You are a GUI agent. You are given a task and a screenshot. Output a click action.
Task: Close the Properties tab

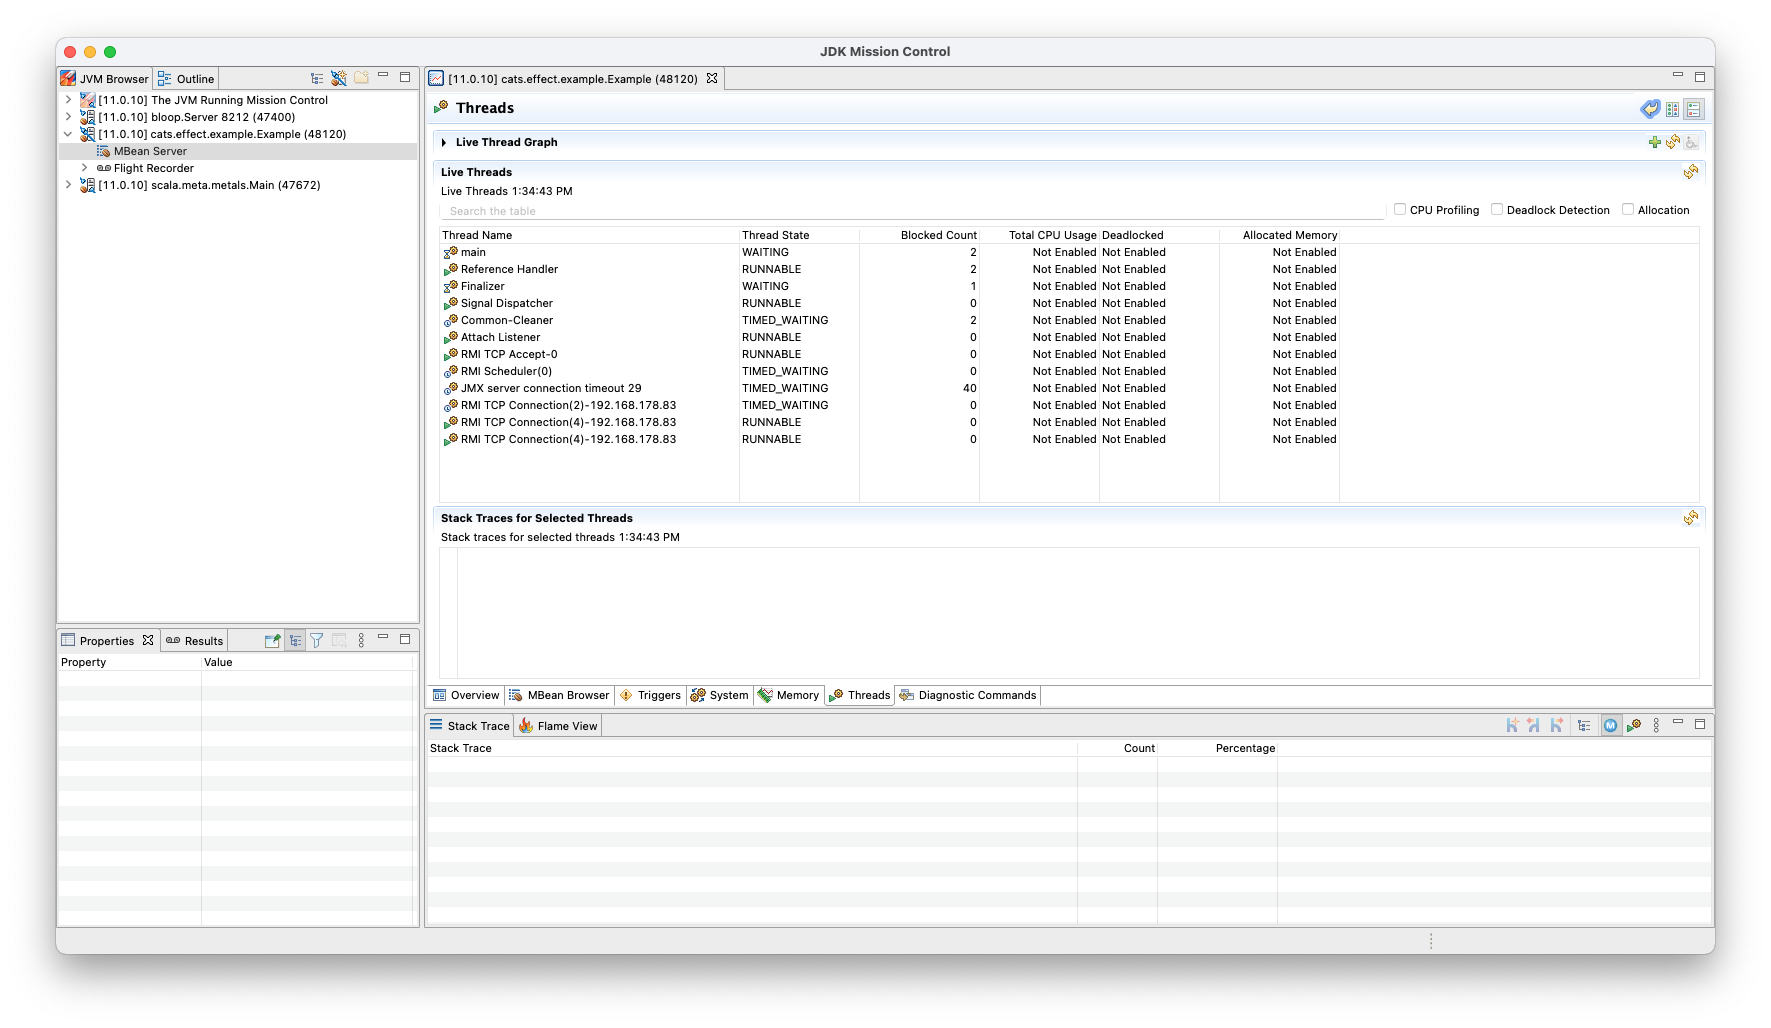point(148,640)
